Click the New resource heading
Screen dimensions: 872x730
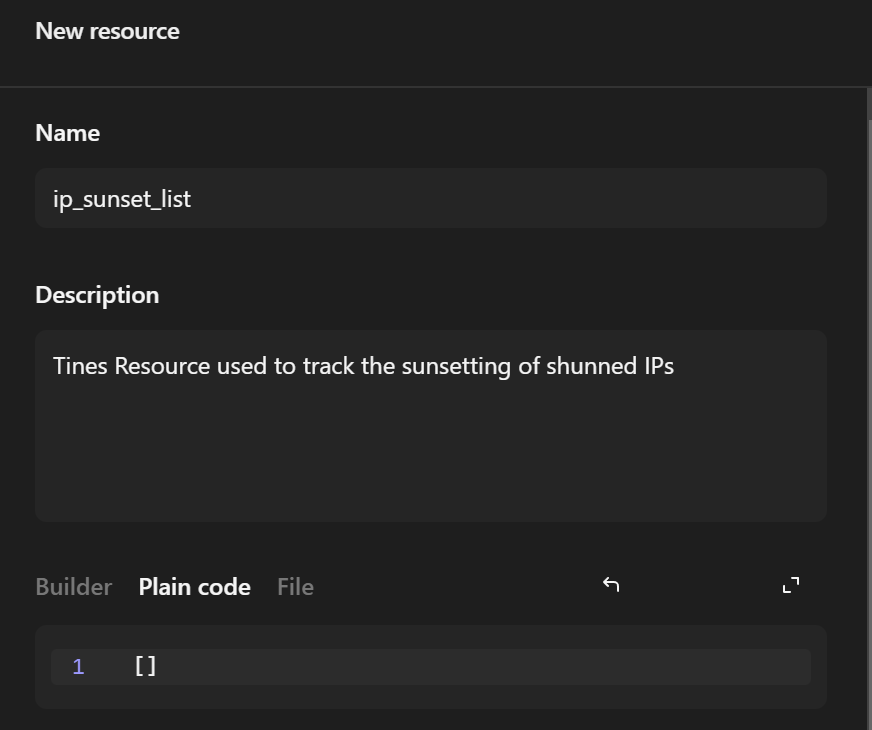click(x=107, y=31)
